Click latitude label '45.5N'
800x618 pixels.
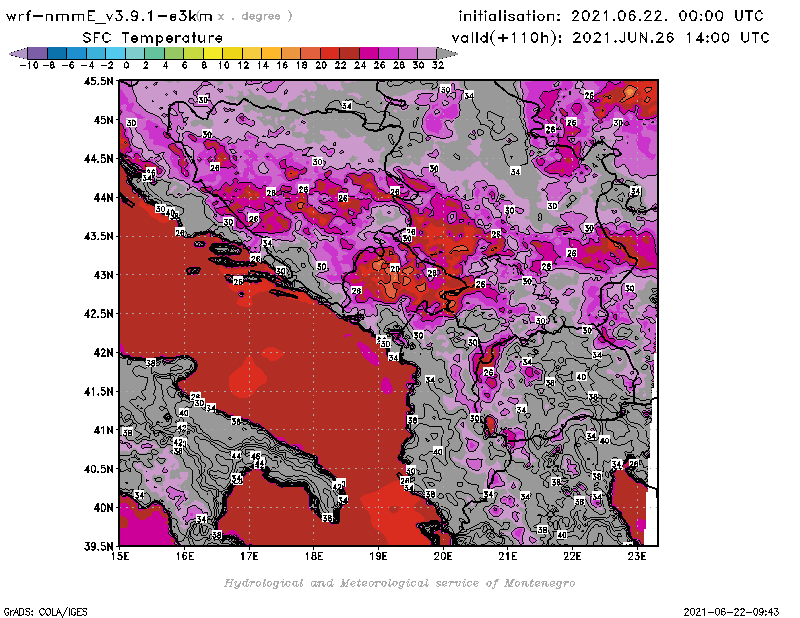[99, 81]
